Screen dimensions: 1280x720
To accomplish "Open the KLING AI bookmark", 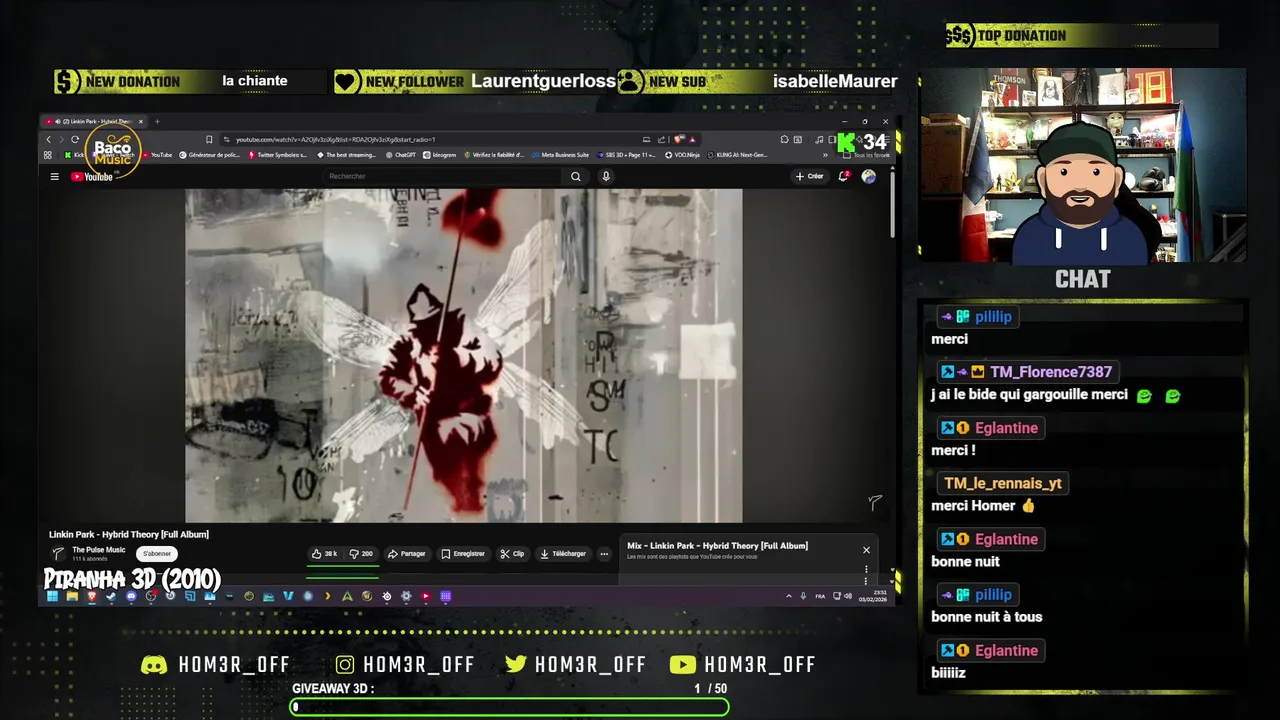I will (x=738, y=155).
